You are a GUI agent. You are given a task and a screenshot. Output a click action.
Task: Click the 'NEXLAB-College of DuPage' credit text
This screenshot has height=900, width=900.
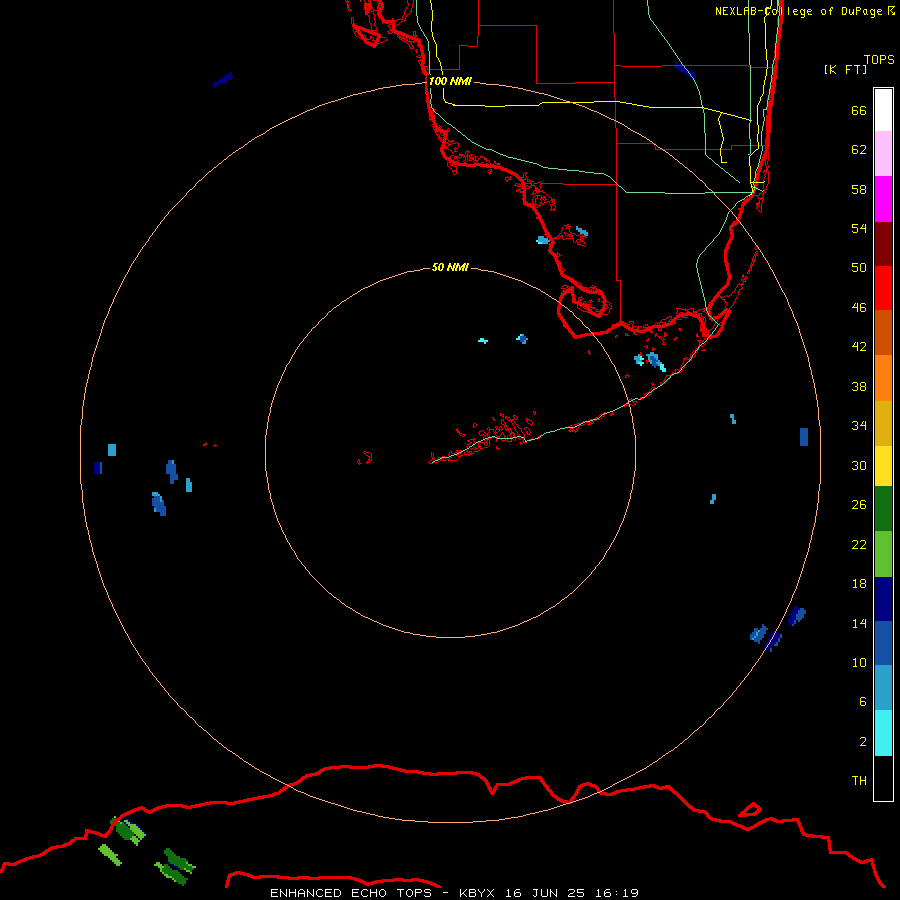(798, 11)
